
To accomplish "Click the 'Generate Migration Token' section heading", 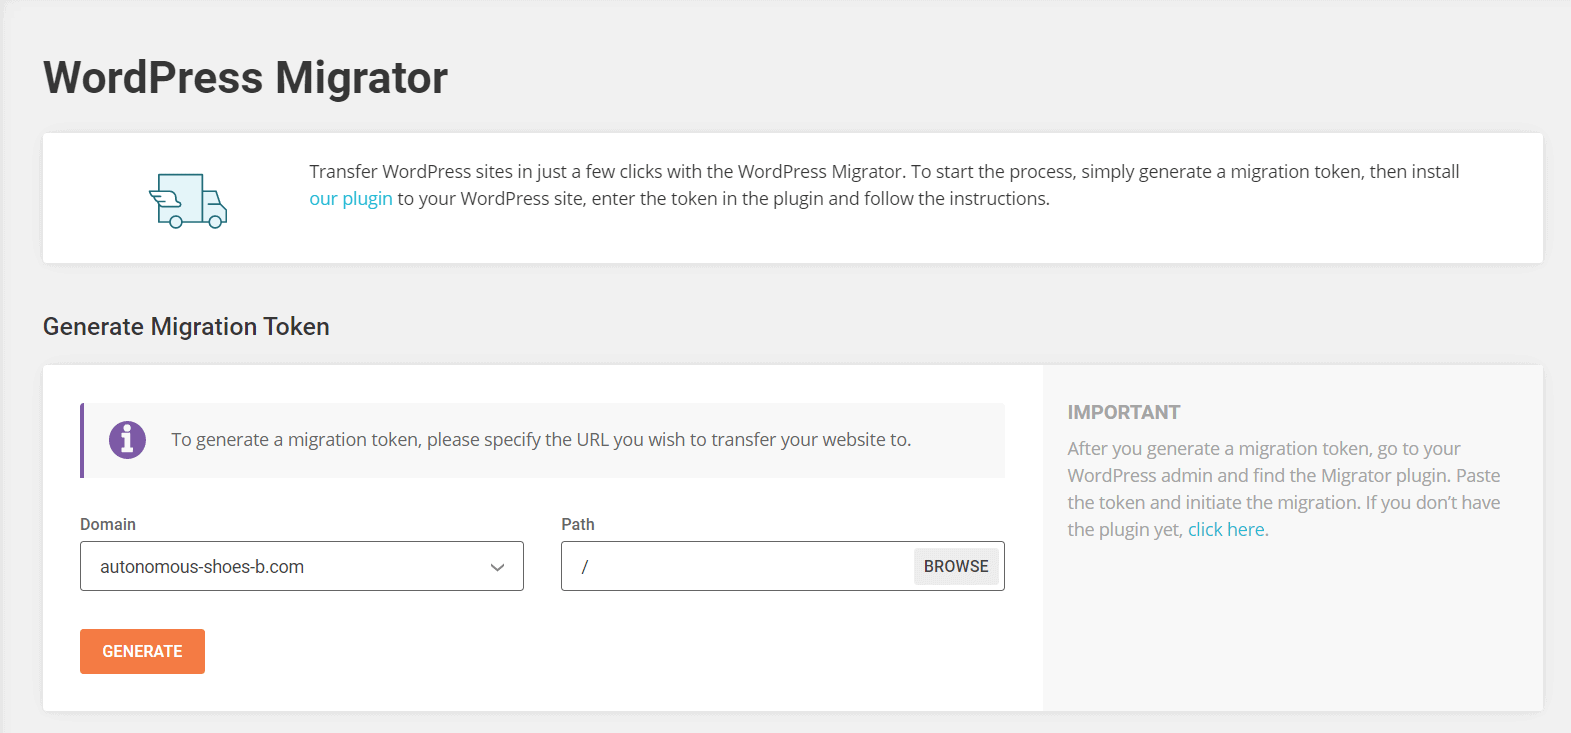I will click(x=186, y=326).
